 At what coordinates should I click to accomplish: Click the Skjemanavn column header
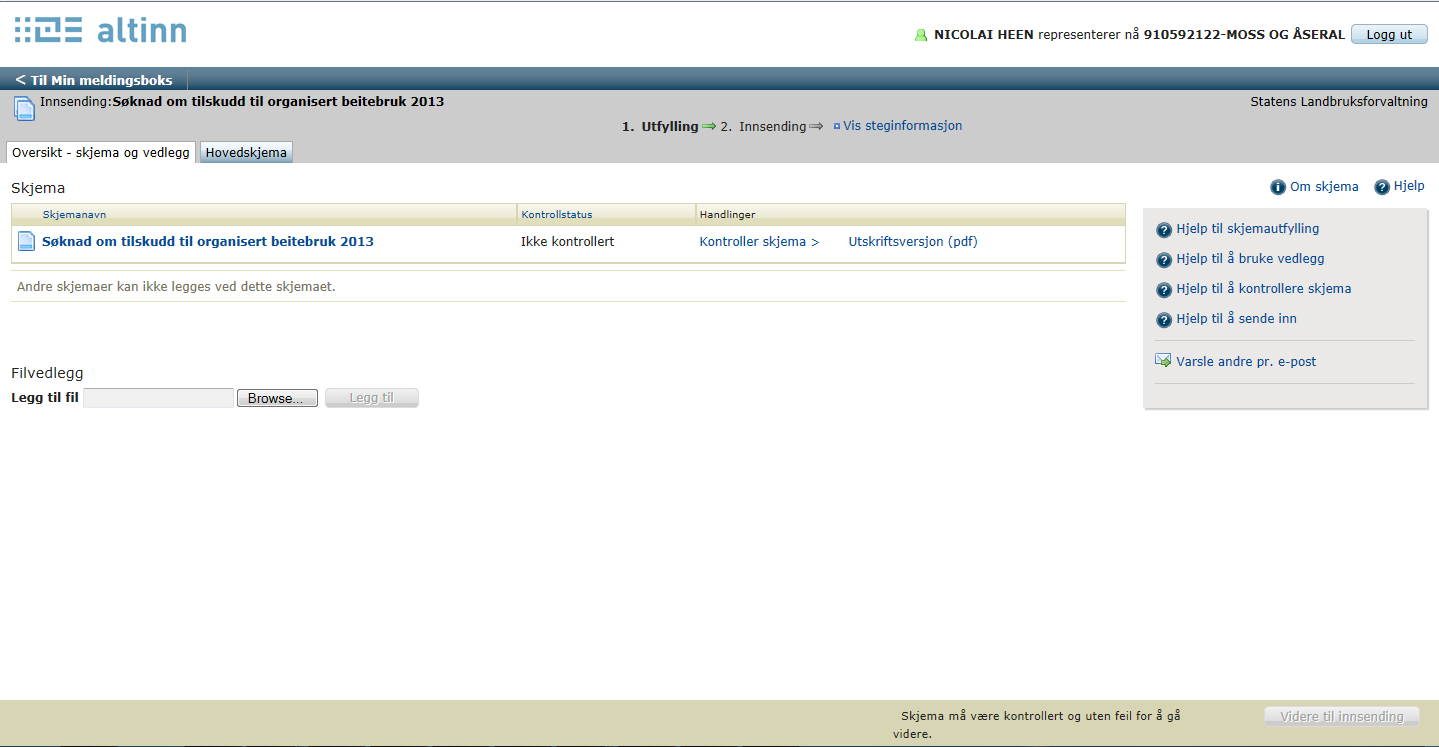click(x=74, y=214)
